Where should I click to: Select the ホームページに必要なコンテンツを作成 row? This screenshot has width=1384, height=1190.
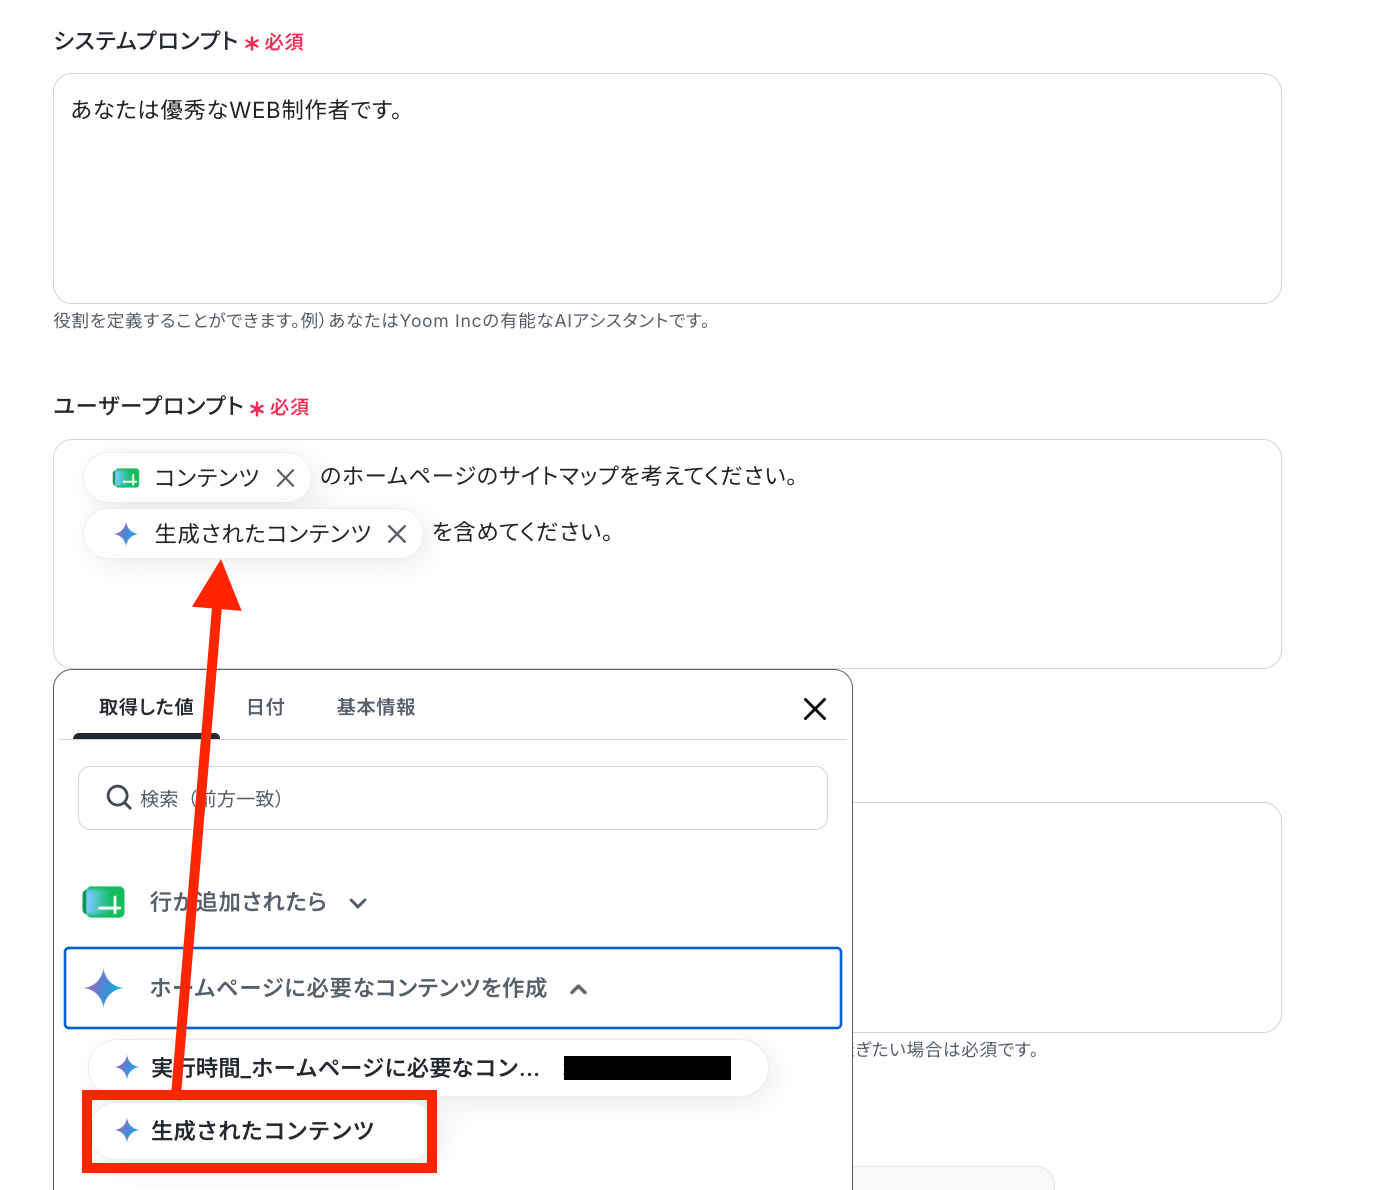pos(453,988)
